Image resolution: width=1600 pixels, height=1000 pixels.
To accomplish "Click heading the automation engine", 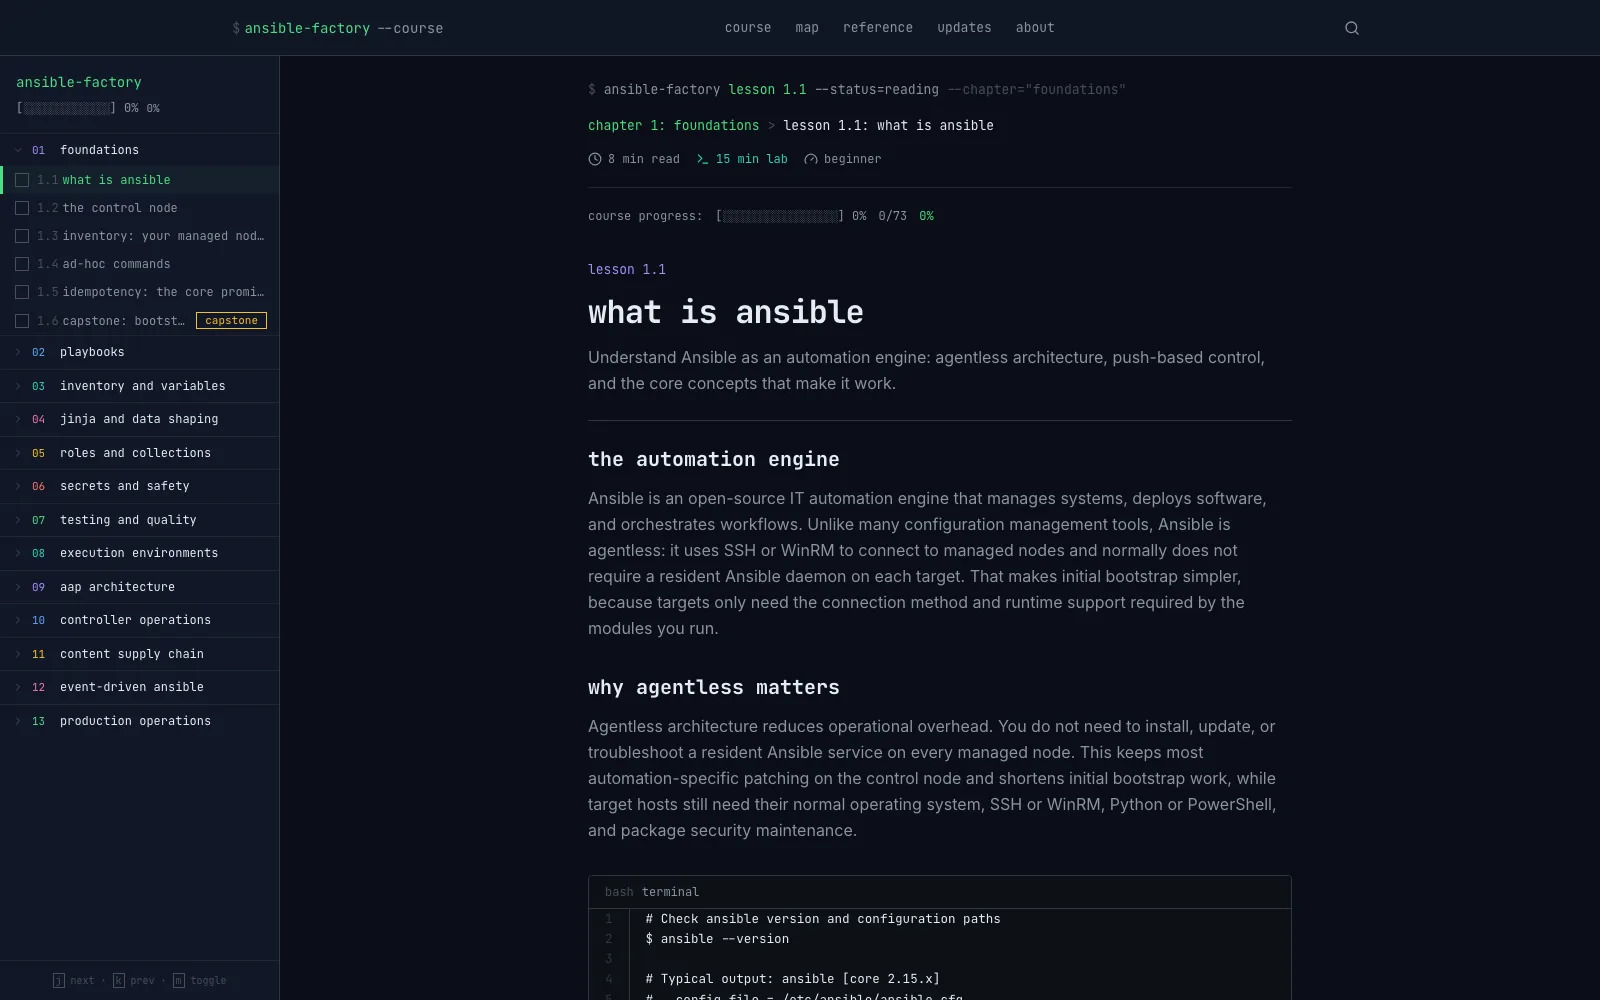I will [x=714, y=460].
